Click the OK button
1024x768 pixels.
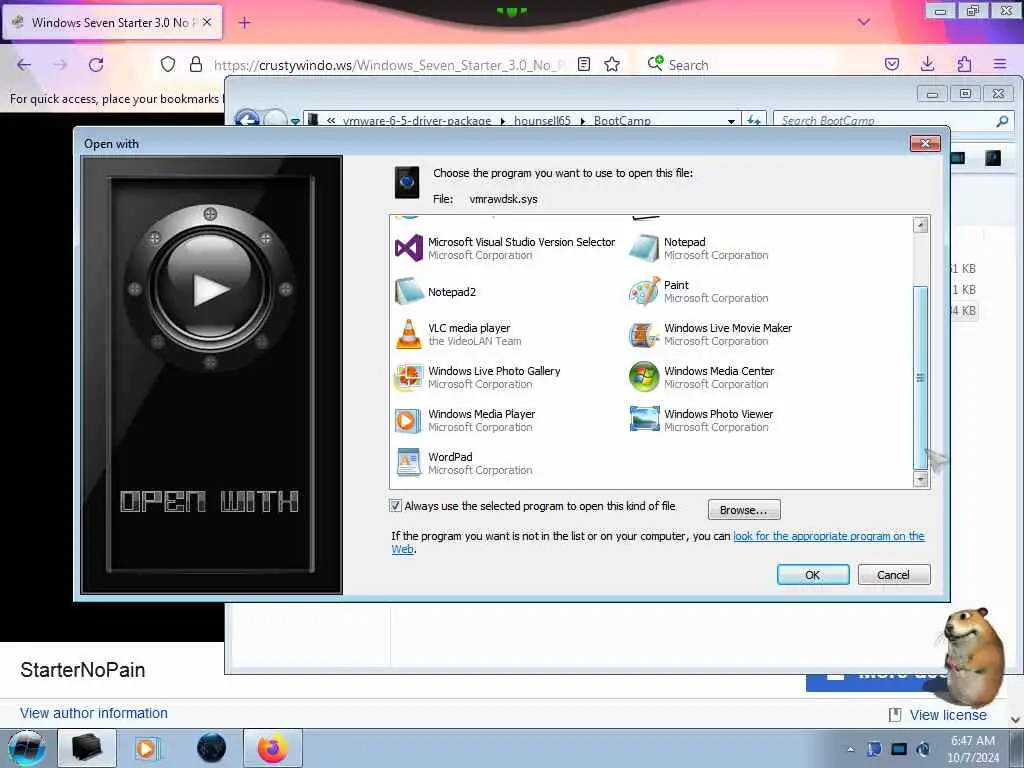coord(813,575)
